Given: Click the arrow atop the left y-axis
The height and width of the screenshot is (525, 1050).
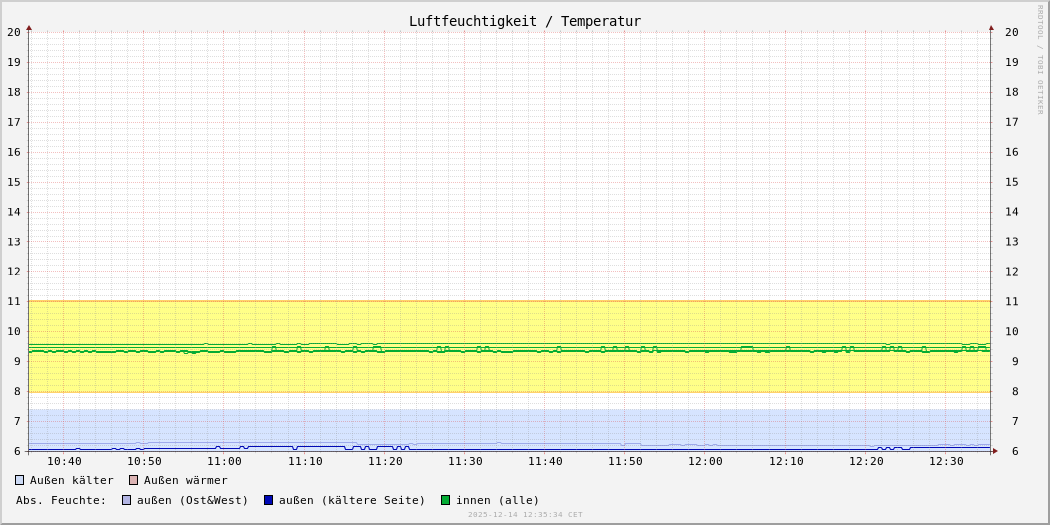Looking at the screenshot, I should (x=29, y=28).
